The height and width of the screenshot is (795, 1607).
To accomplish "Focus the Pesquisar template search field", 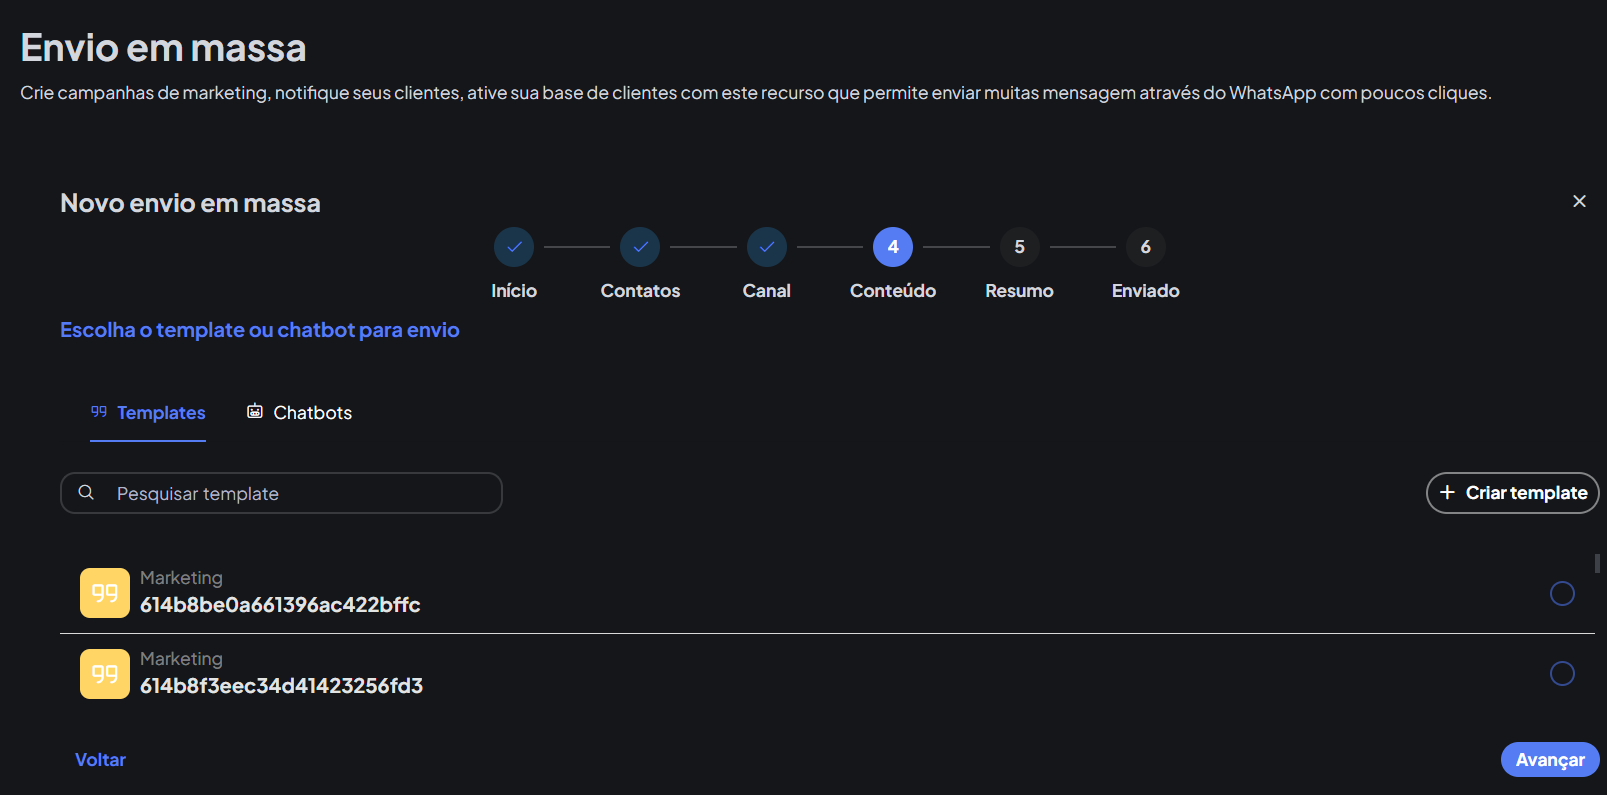I will click(300, 493).
